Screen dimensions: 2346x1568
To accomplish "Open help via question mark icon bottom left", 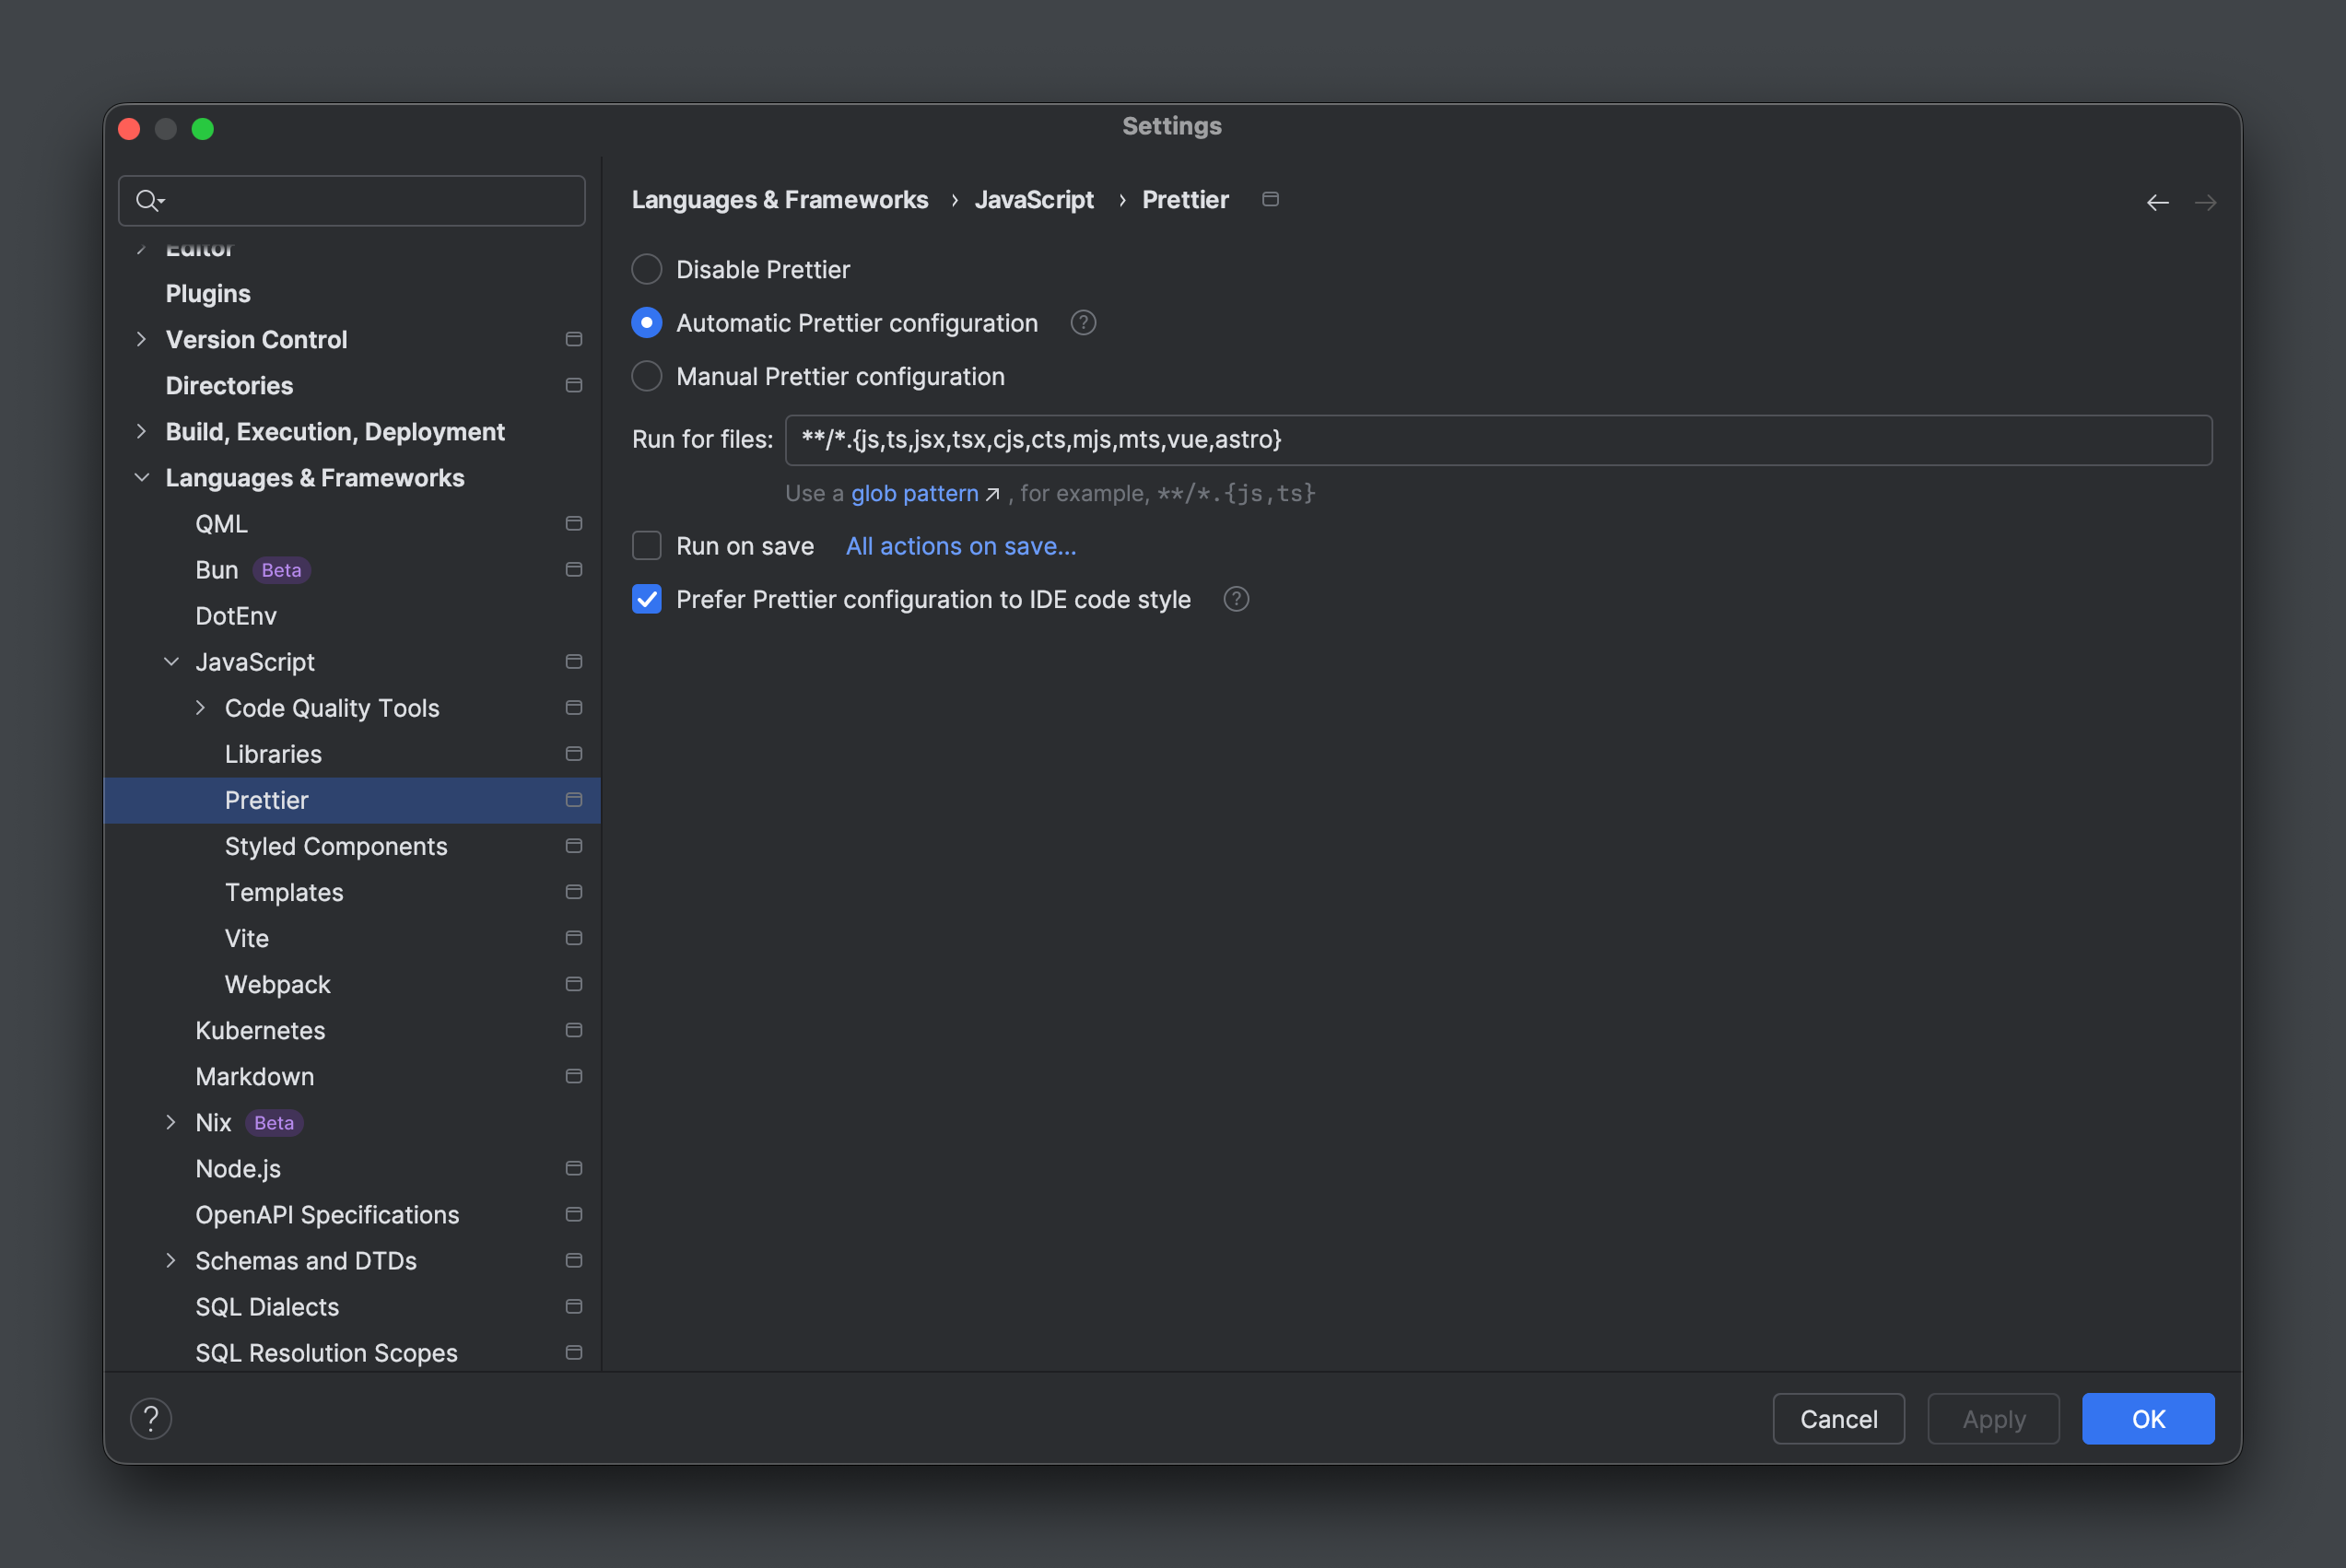I will coord(151,1418).
